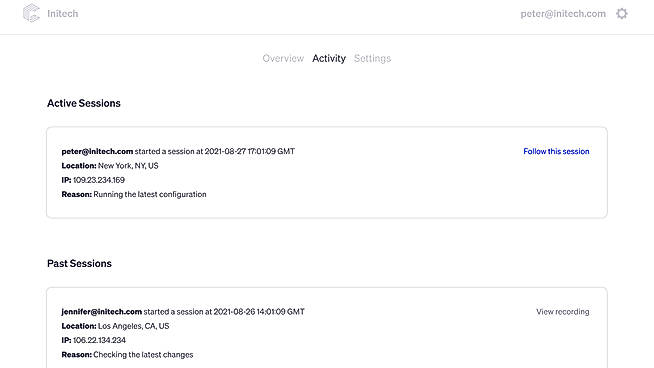Click New York, NY, US location
Viewport: 654px width, 368px height.
coord(128,166)
